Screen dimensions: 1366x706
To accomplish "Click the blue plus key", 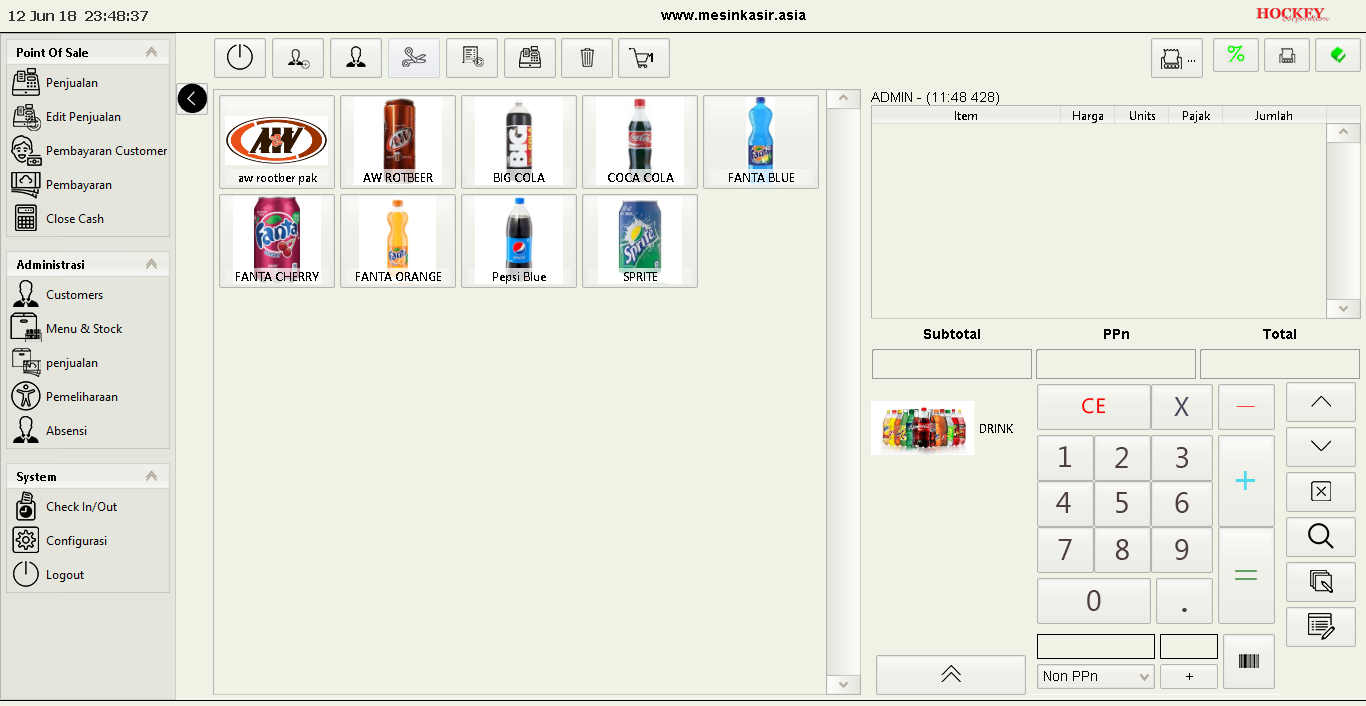I will [1246, 481].
